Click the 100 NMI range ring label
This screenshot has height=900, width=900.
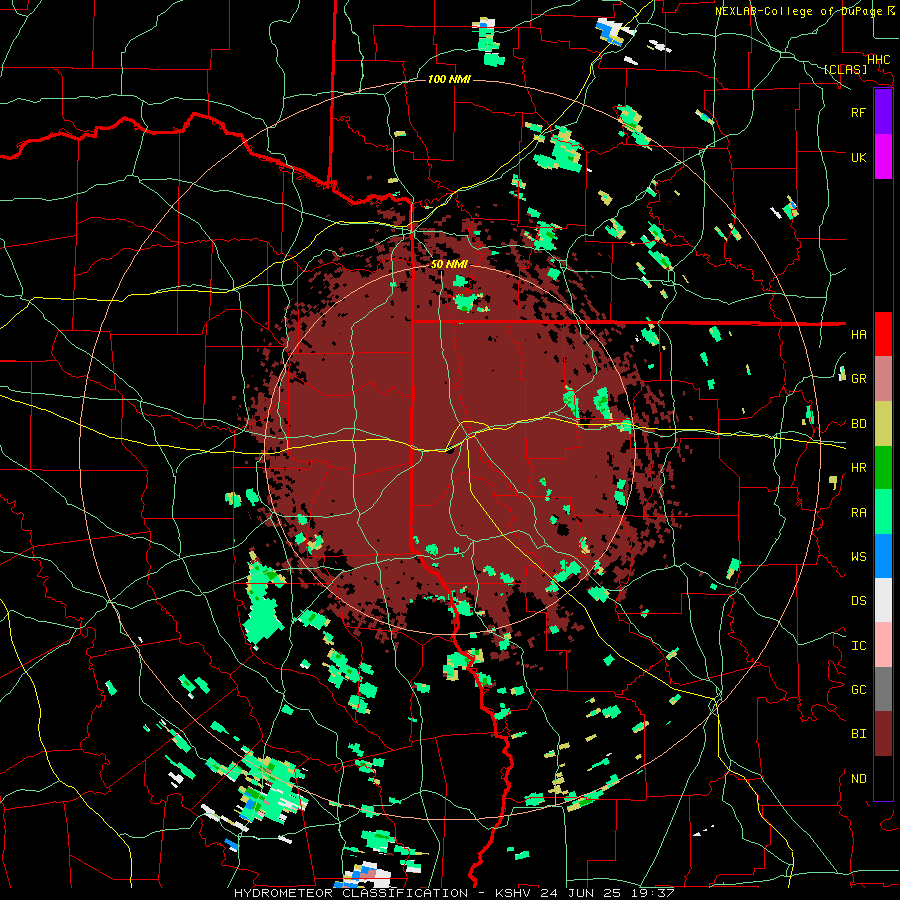449,79
